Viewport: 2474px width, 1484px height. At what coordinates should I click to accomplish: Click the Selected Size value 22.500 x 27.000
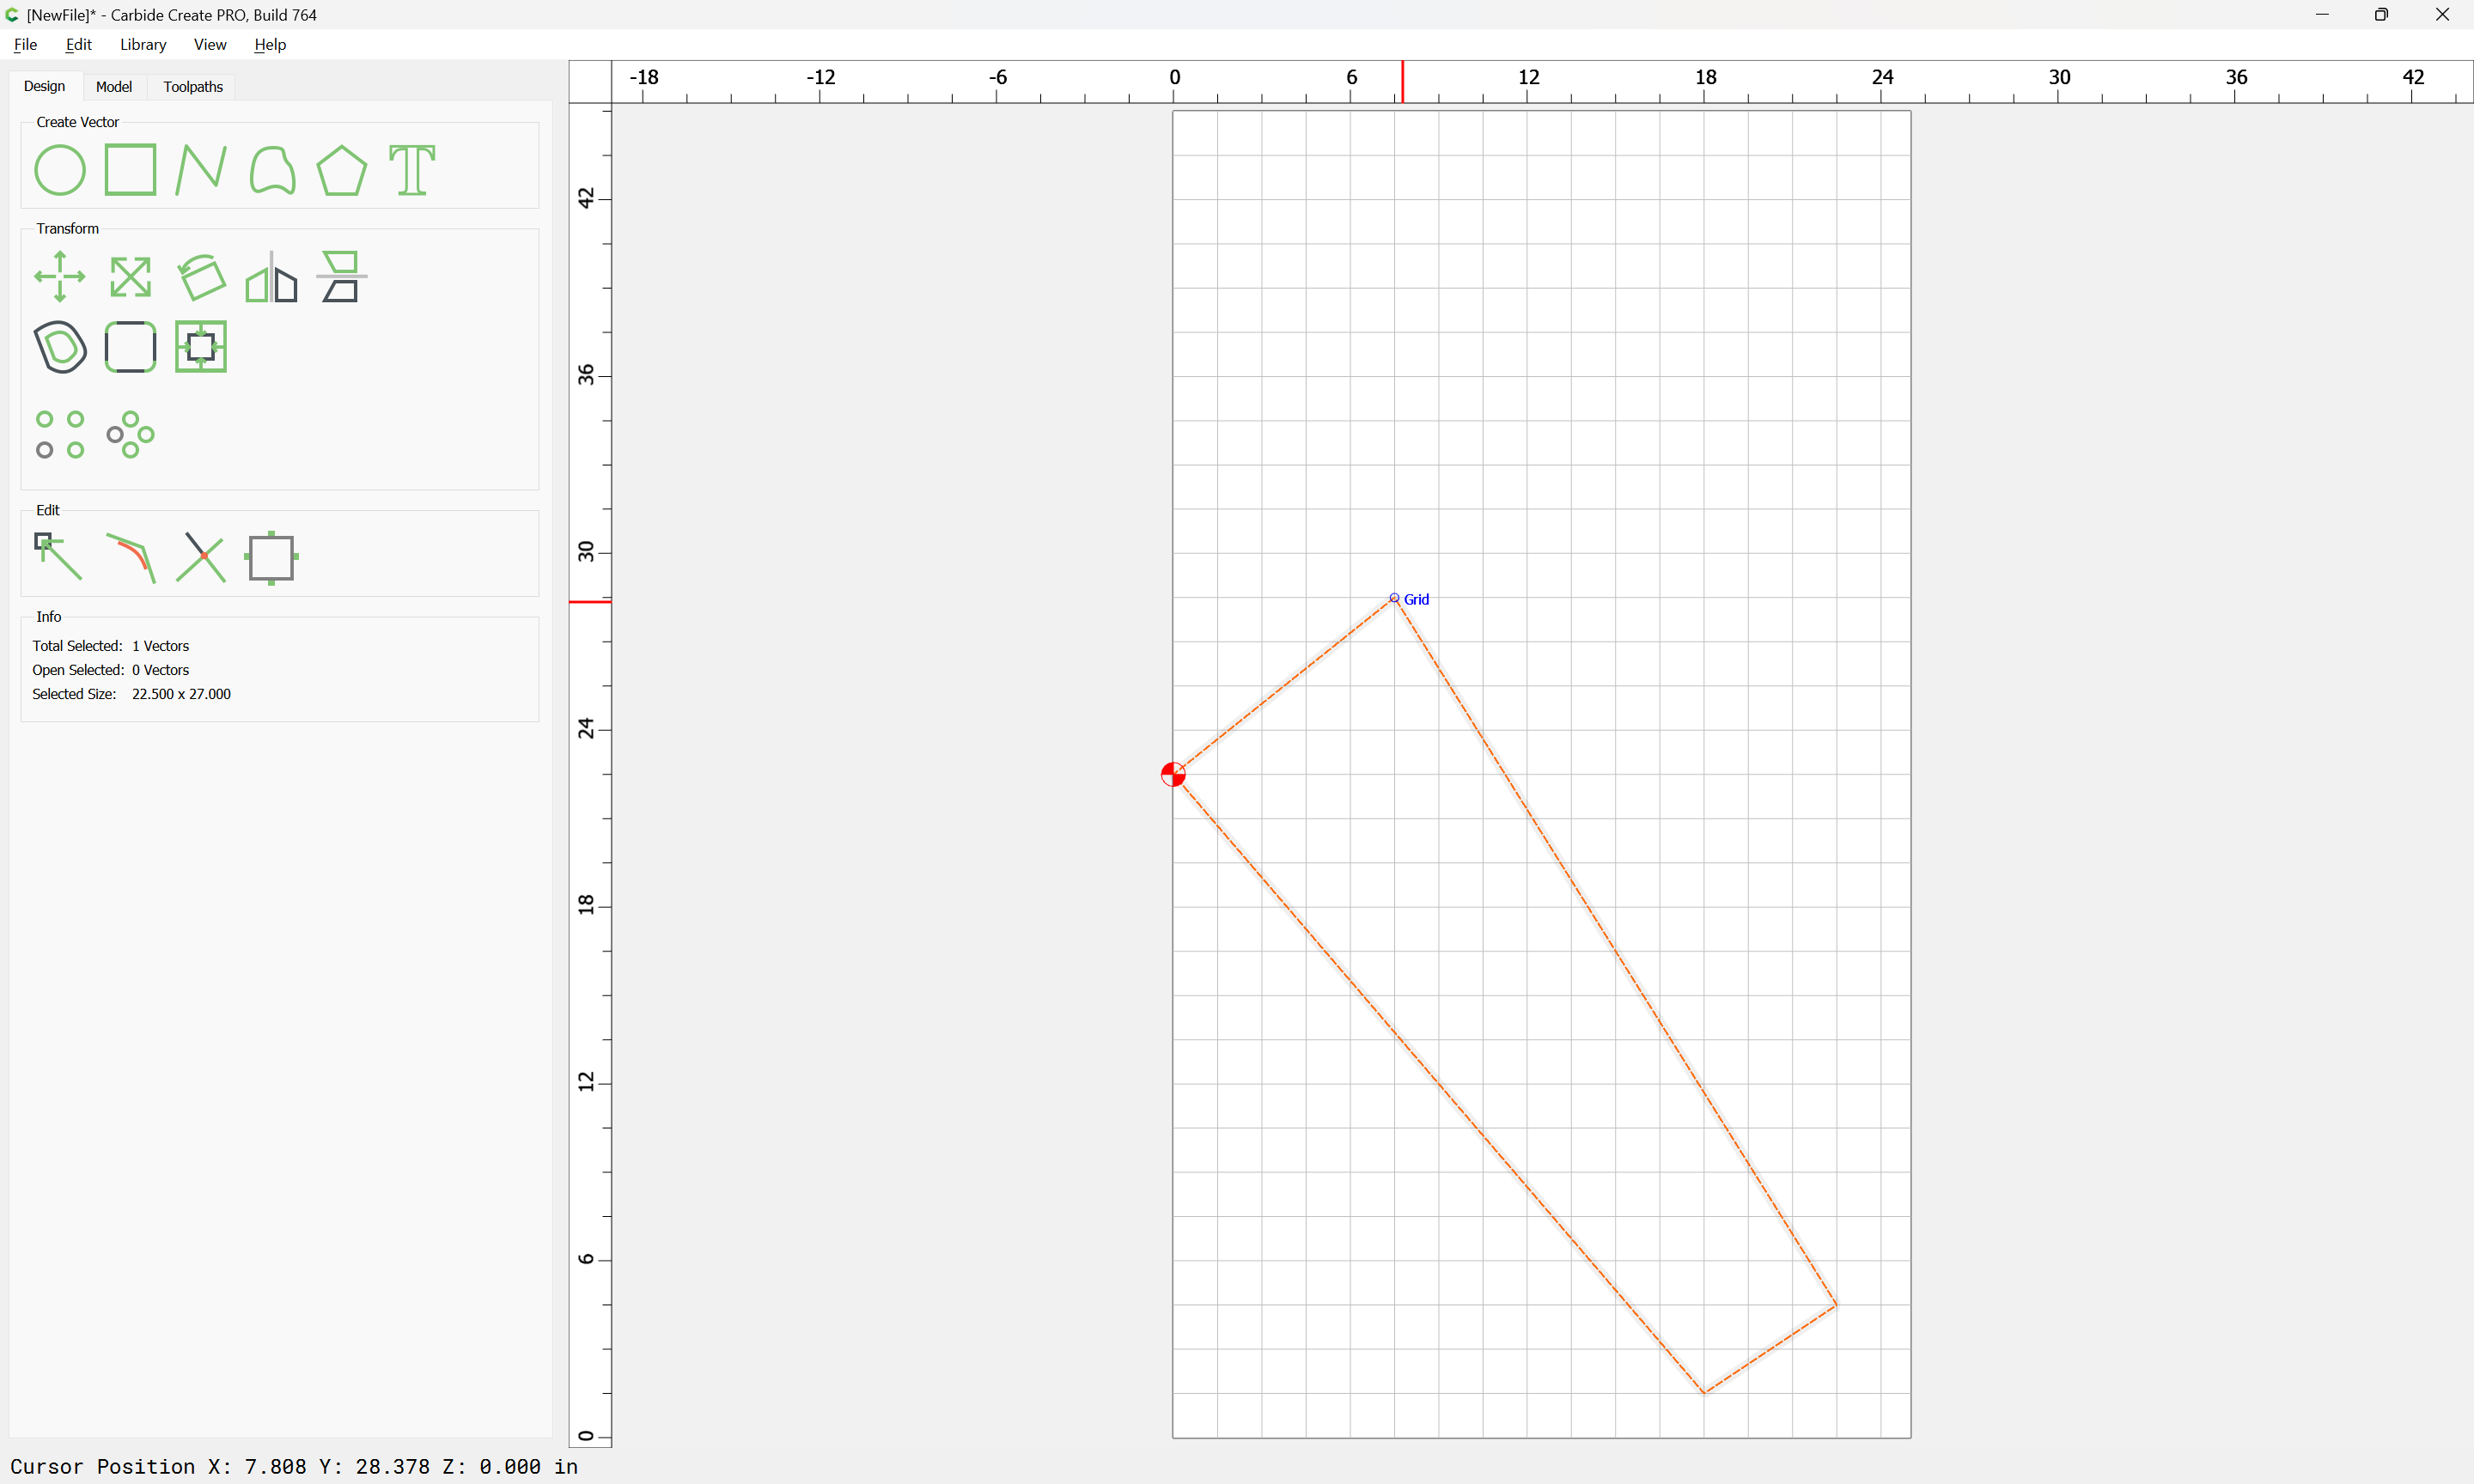coord(181,694)
